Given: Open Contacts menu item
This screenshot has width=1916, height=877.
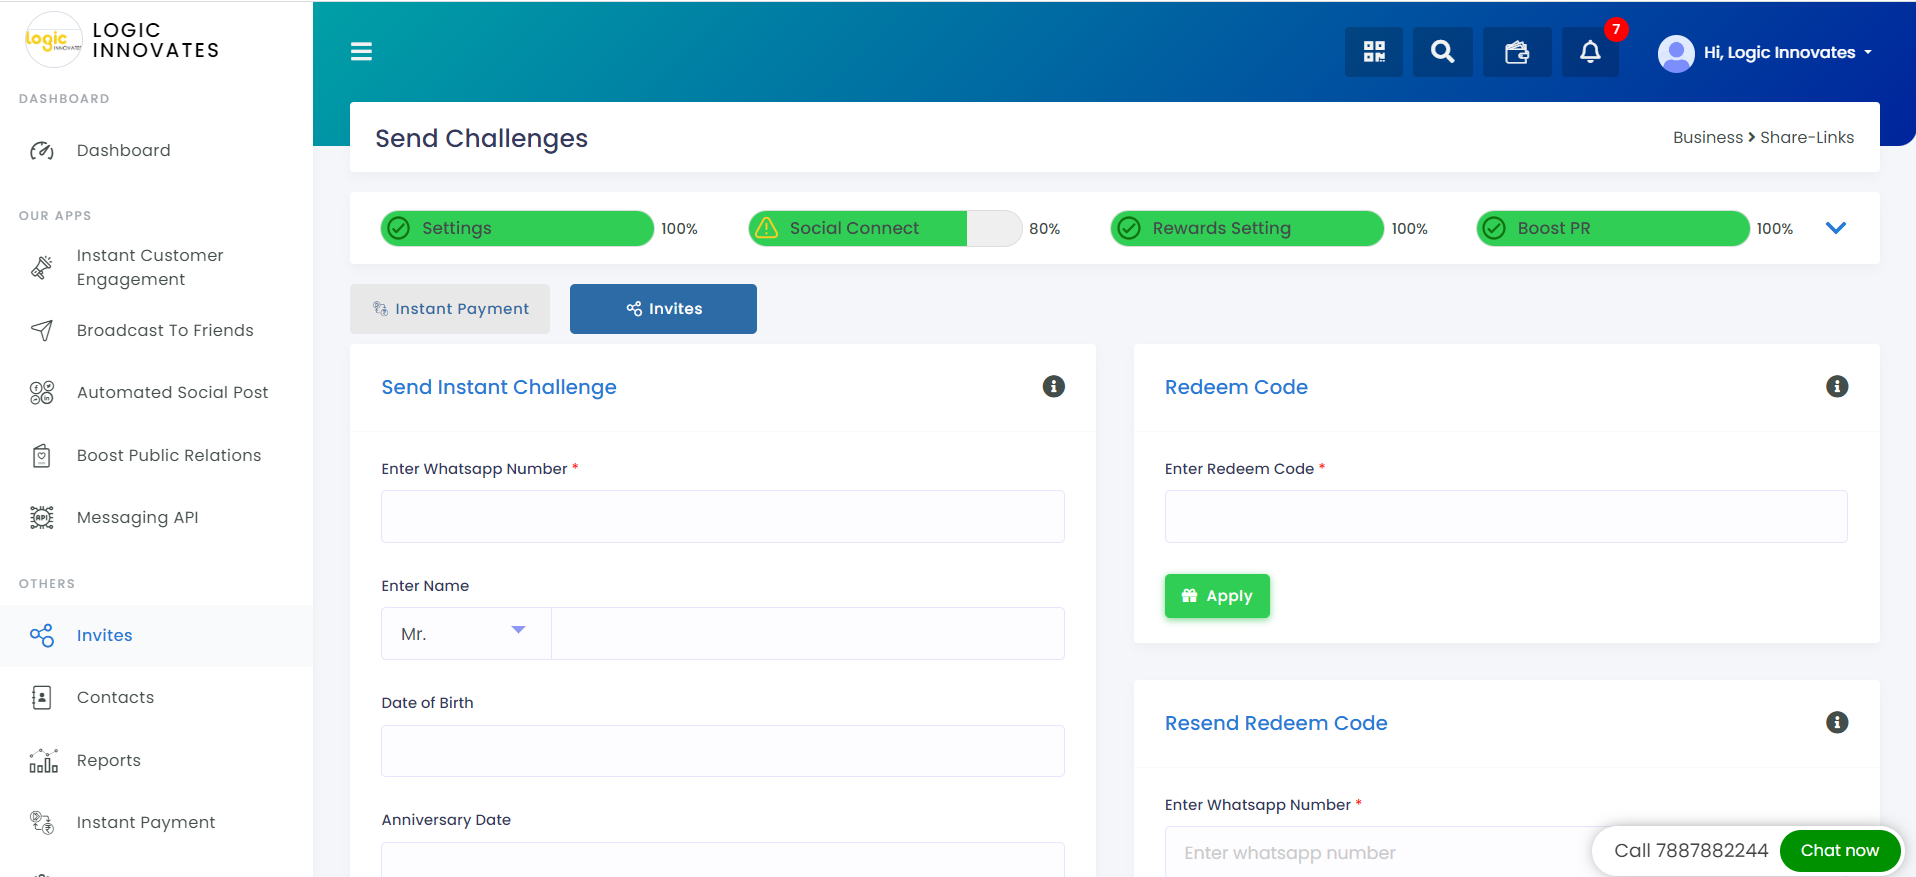Looking at the screenshot, I should click(x=115, y=698).
